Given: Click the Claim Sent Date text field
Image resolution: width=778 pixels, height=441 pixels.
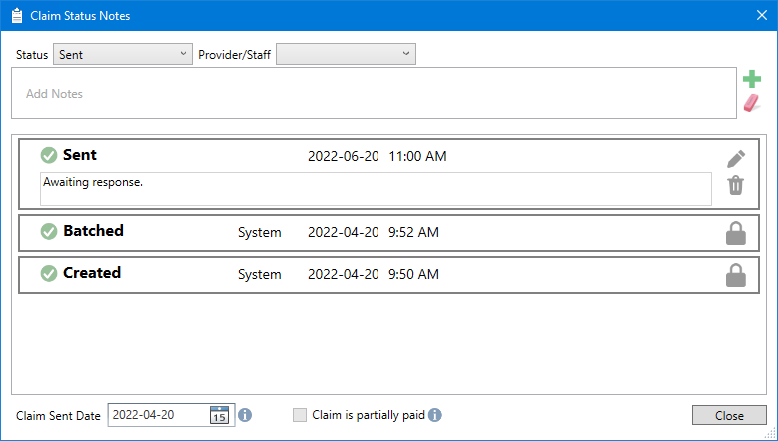Looking at the screenshot, I should click(158, 415).
